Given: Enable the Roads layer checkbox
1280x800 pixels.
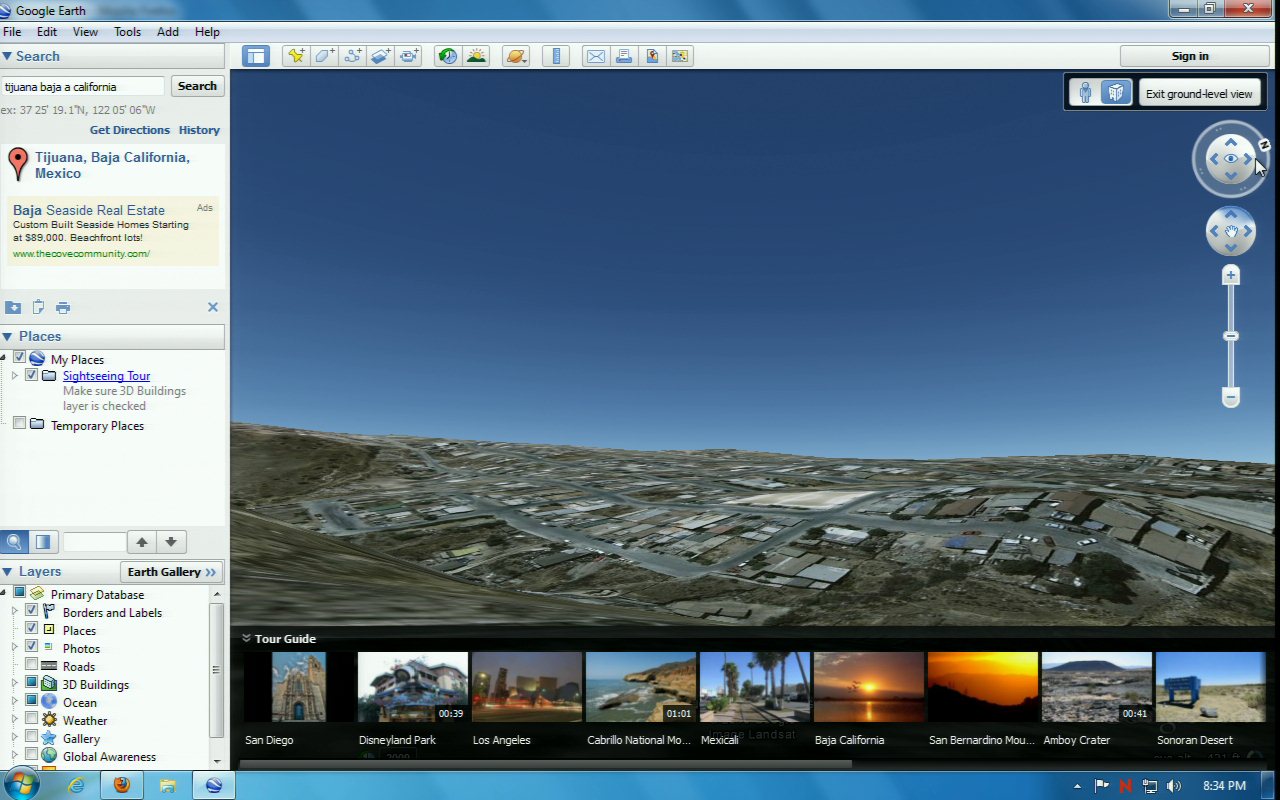Looking at the screenshot, I should click(x=32, y=666).
